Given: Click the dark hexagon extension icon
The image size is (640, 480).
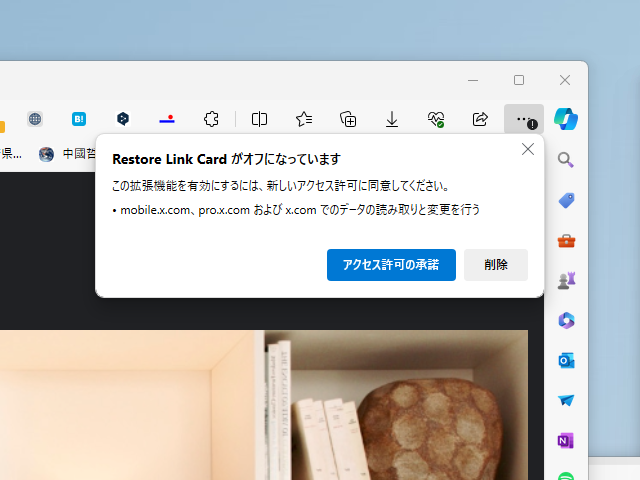Looking at the screenshot, I should point(123,119).
